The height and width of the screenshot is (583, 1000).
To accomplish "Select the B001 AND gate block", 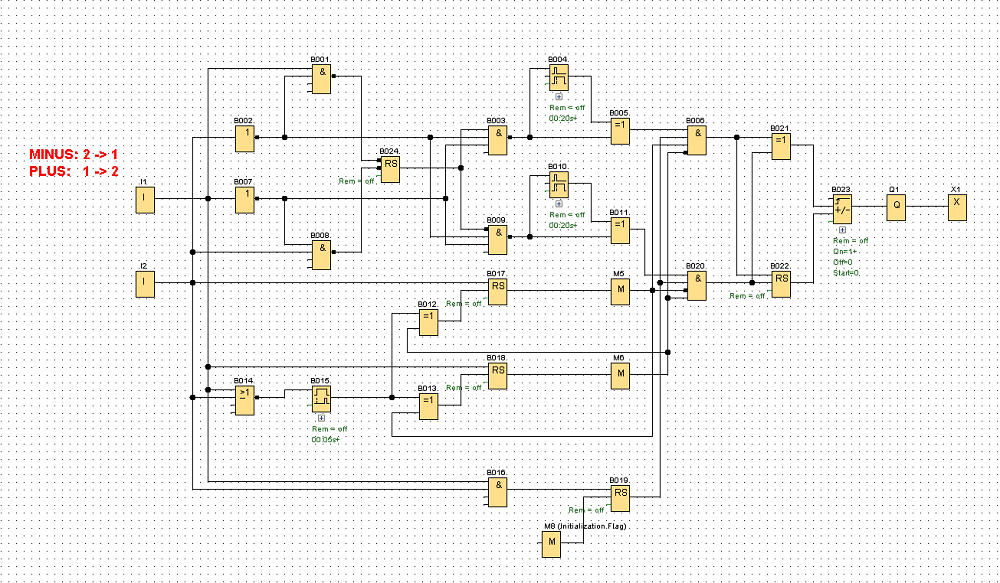I will coord(321,78).
